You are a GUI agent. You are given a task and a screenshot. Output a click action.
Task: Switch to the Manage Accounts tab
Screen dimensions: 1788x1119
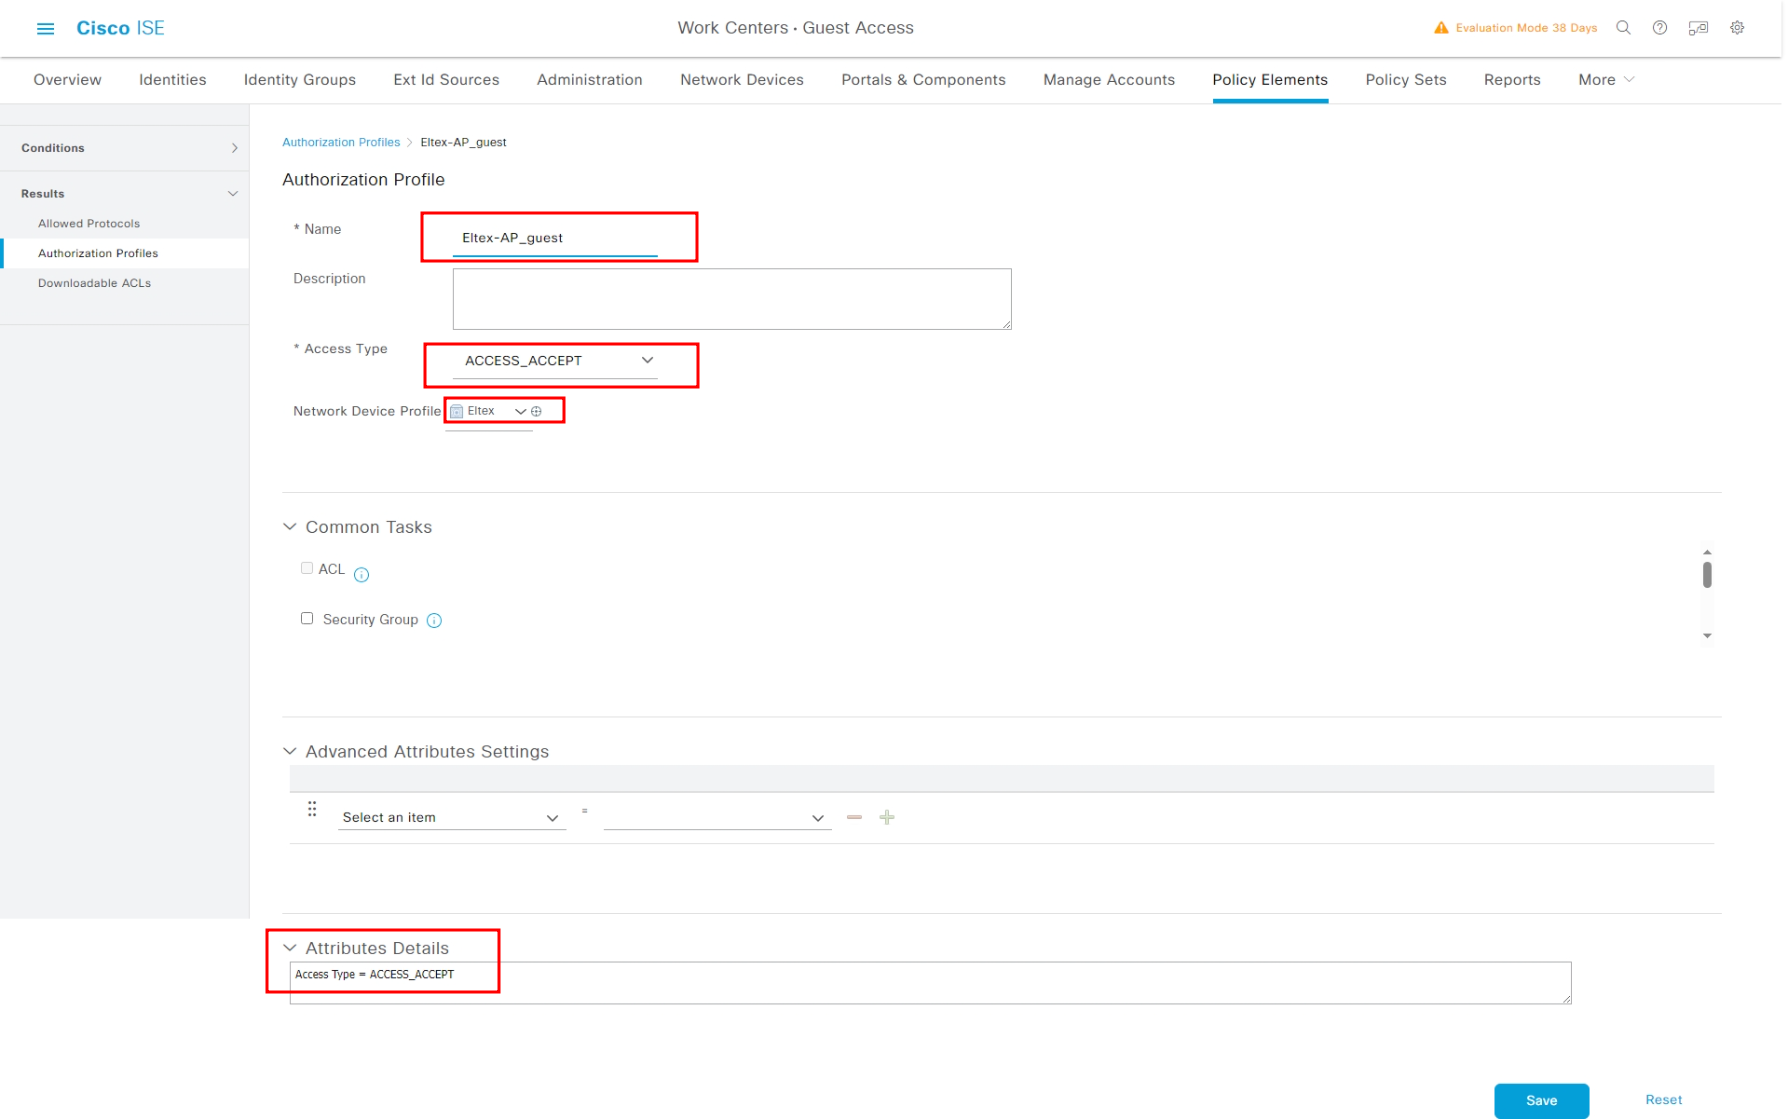tap(1109, 80)
